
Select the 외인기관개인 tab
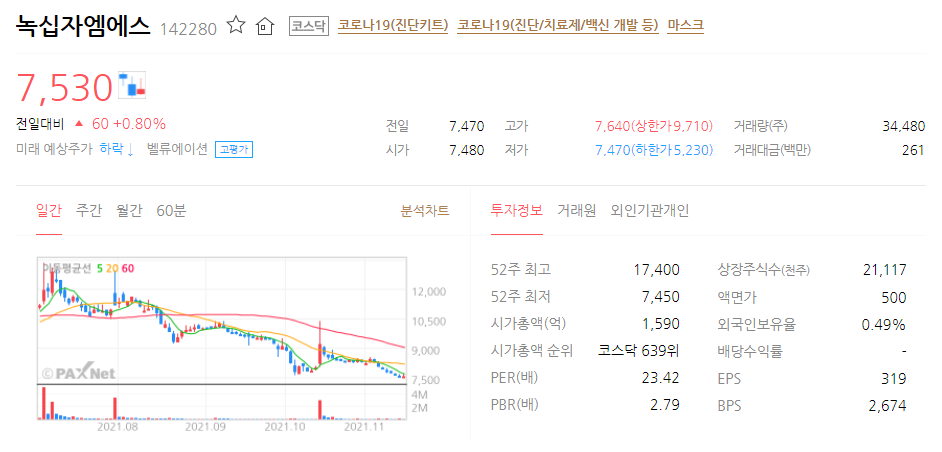click(650, 210)
